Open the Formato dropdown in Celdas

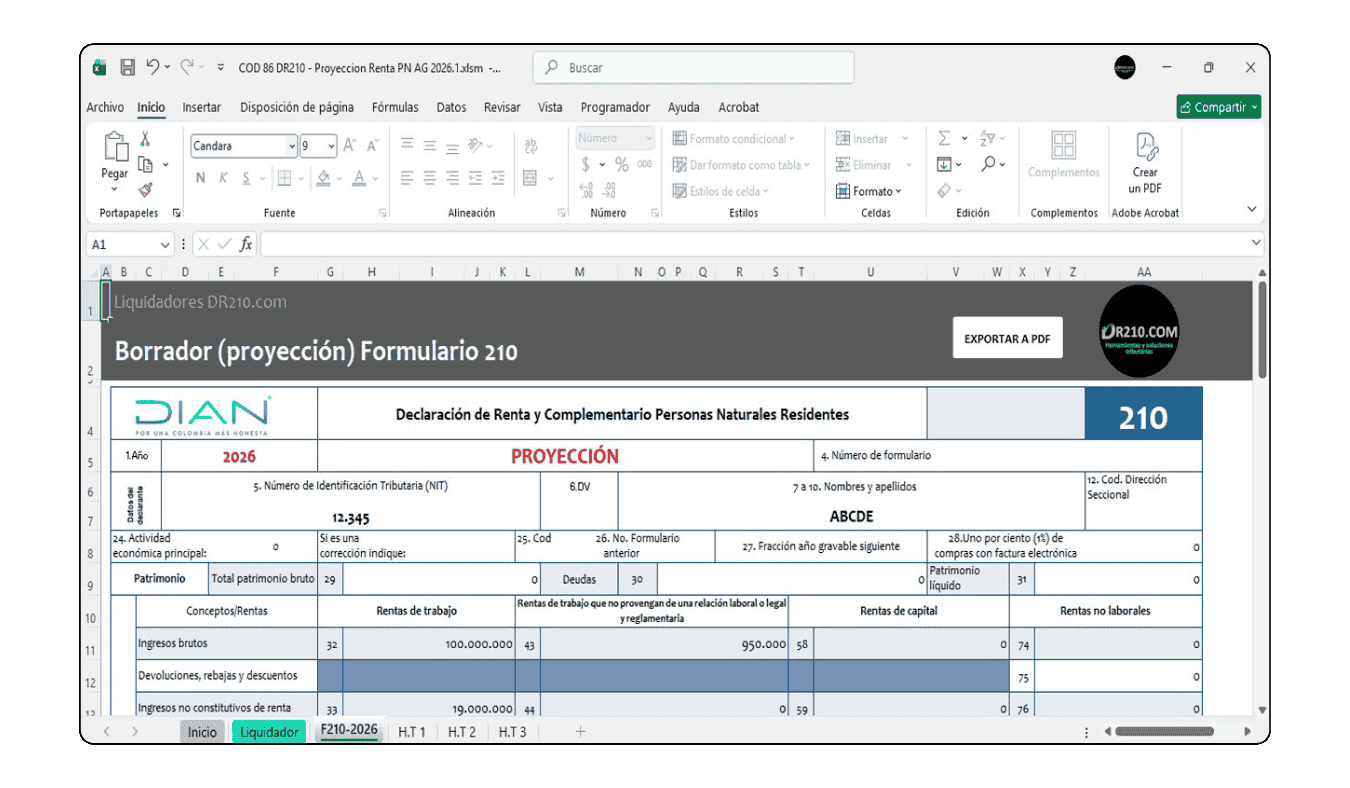(x=869, y=190)
